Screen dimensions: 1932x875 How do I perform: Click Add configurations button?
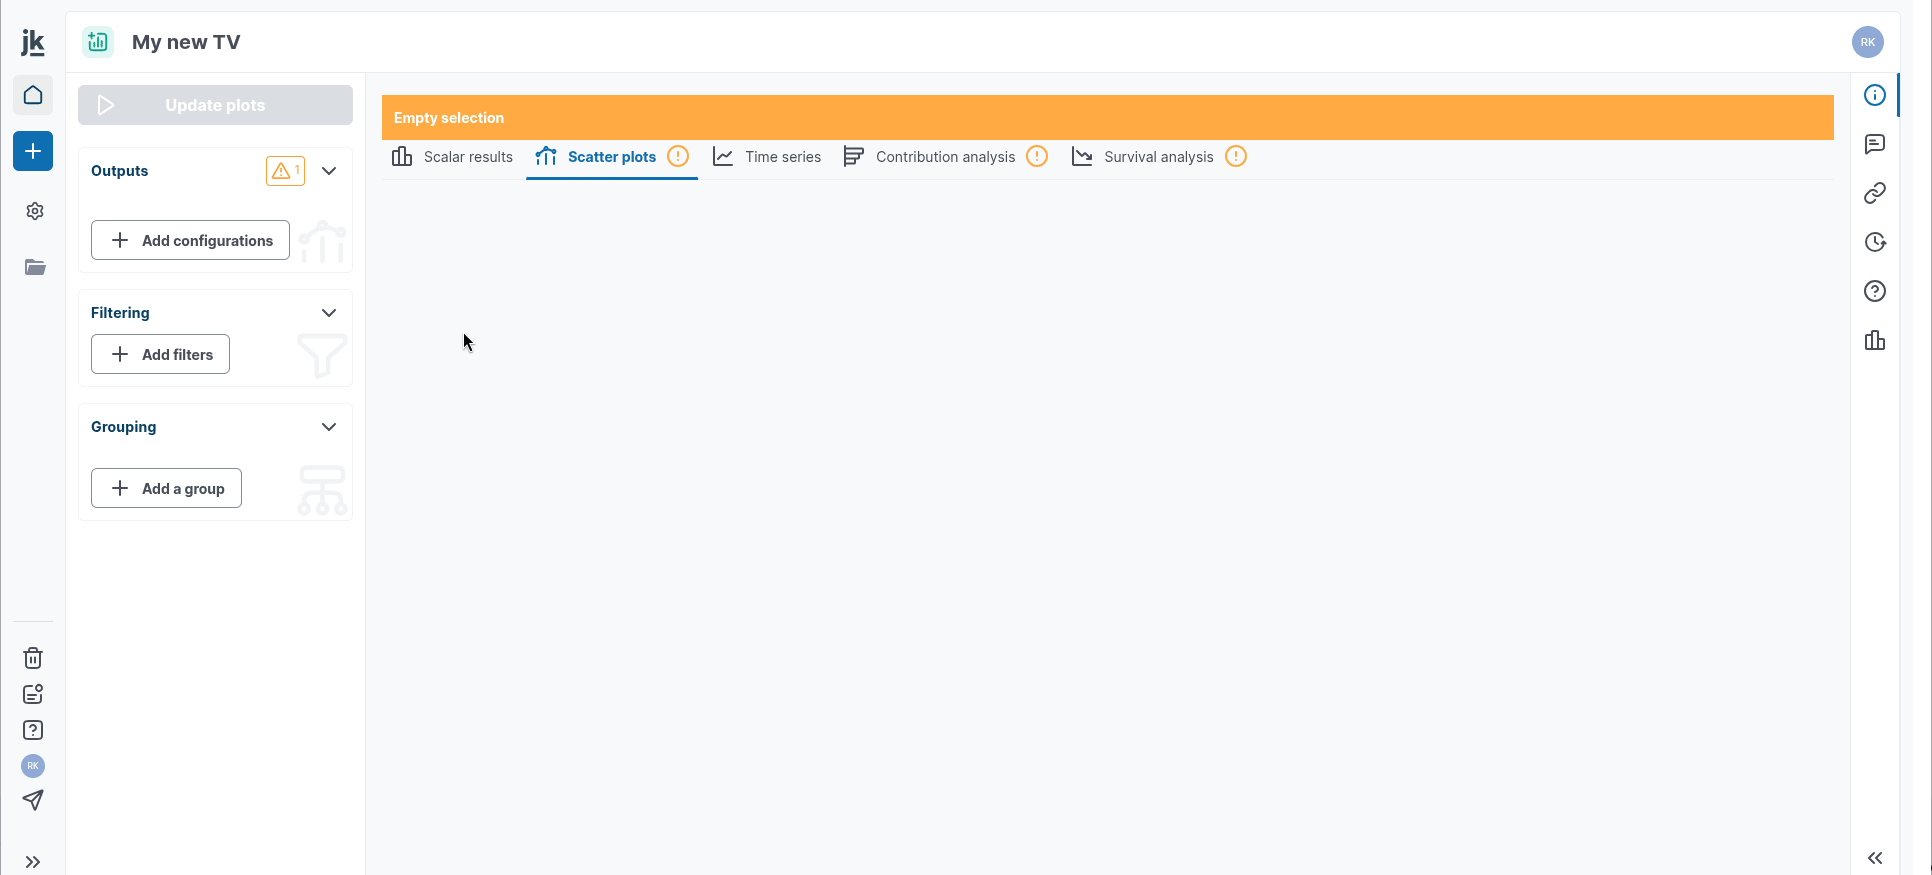(x=190, y=240)
